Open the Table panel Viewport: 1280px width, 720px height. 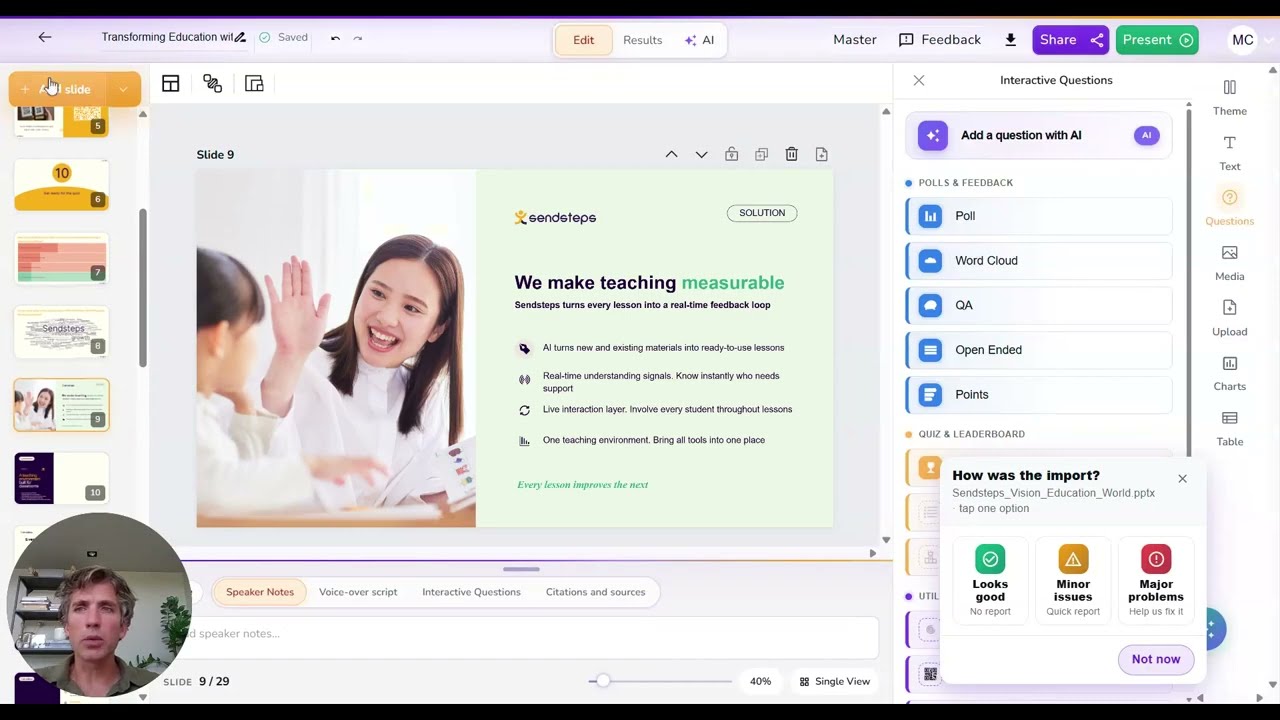pyautogui.click(x=1229, y=428)
